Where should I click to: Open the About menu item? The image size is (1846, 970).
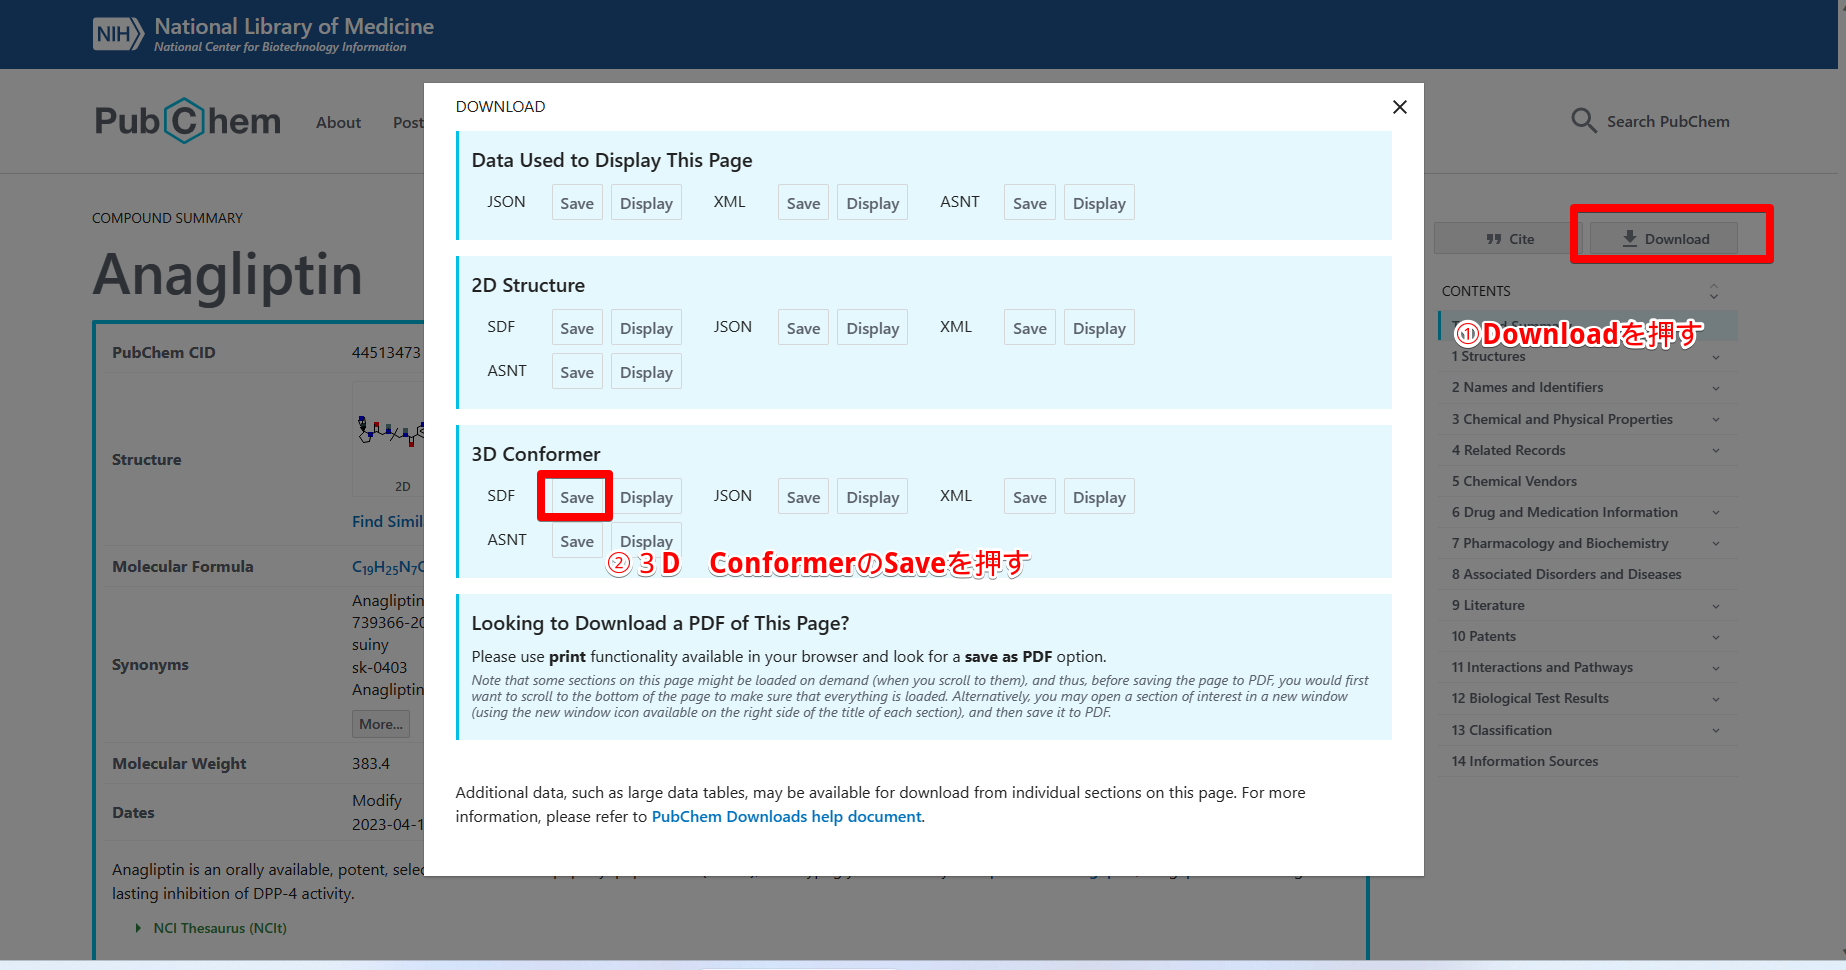pos(338,122)
